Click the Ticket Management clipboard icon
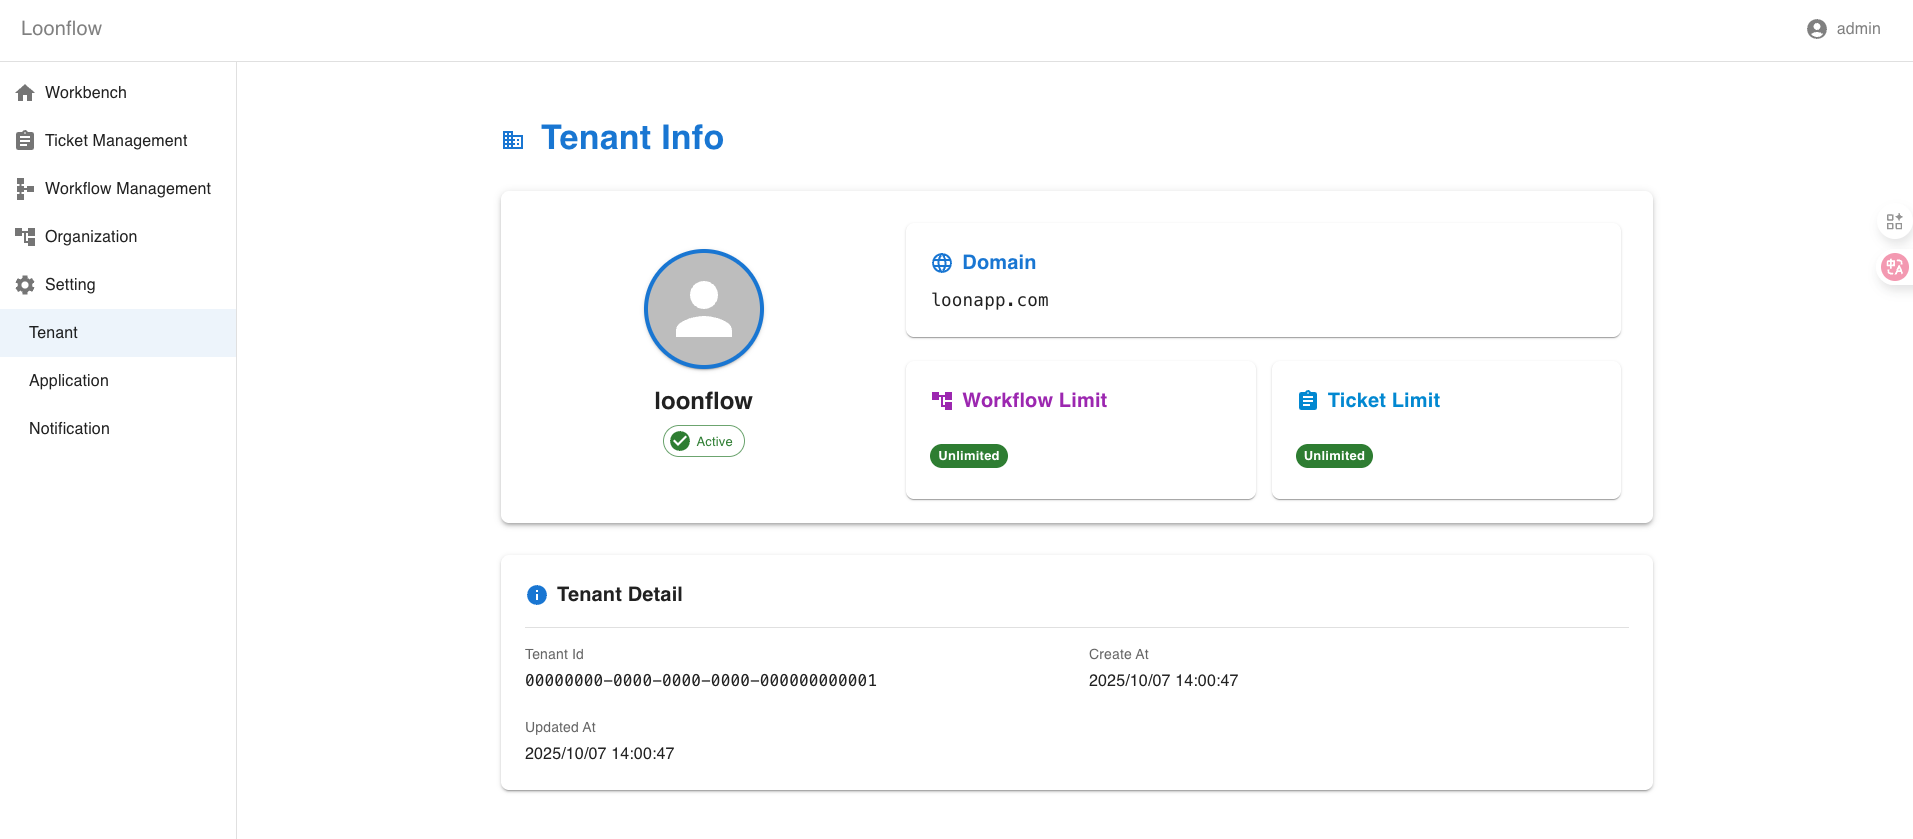 click(25, 141)
